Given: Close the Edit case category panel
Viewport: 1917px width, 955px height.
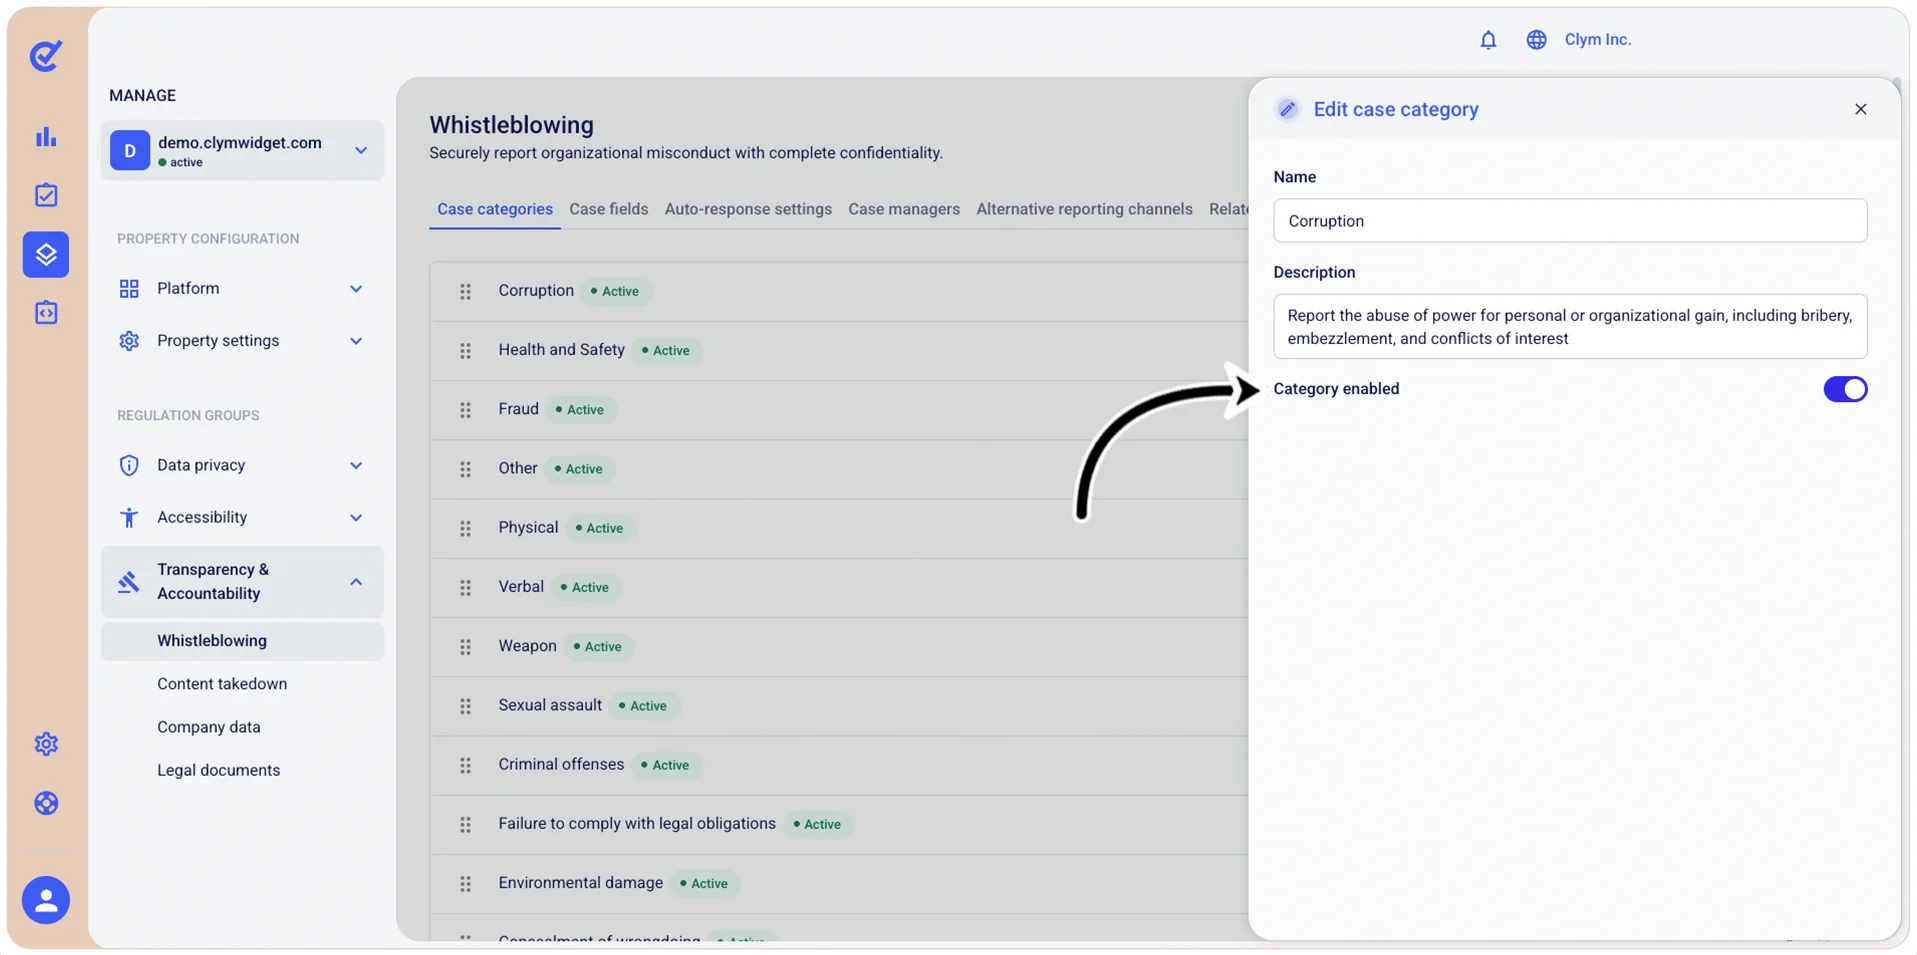Looking at the screenshot, I should (x=1860, y=109).
